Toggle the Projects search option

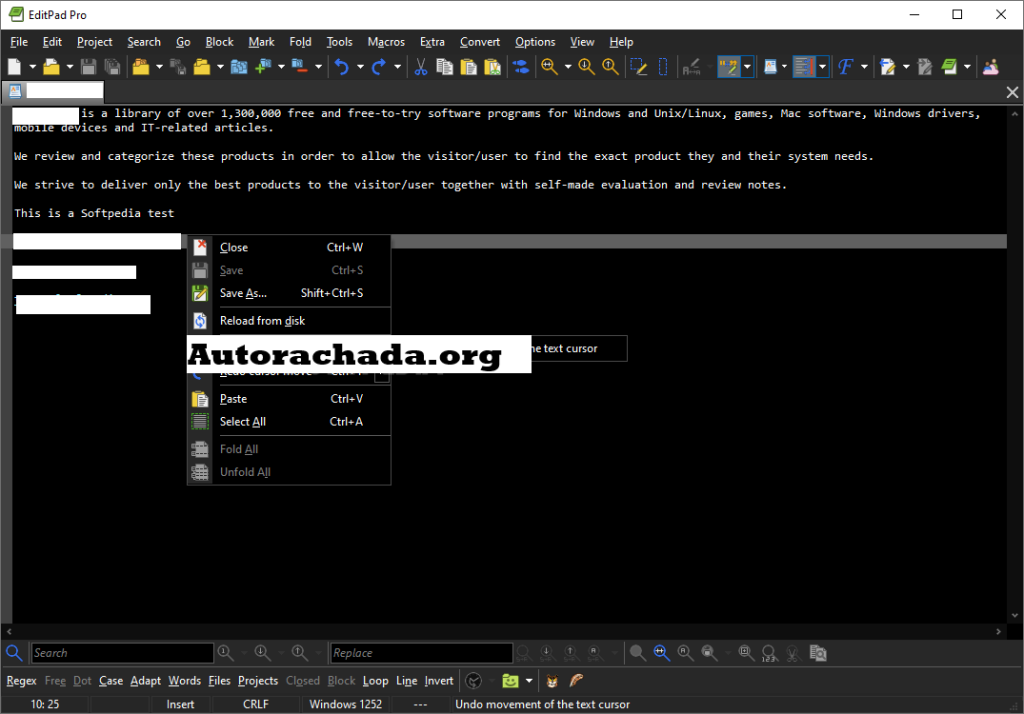(258, 681)
